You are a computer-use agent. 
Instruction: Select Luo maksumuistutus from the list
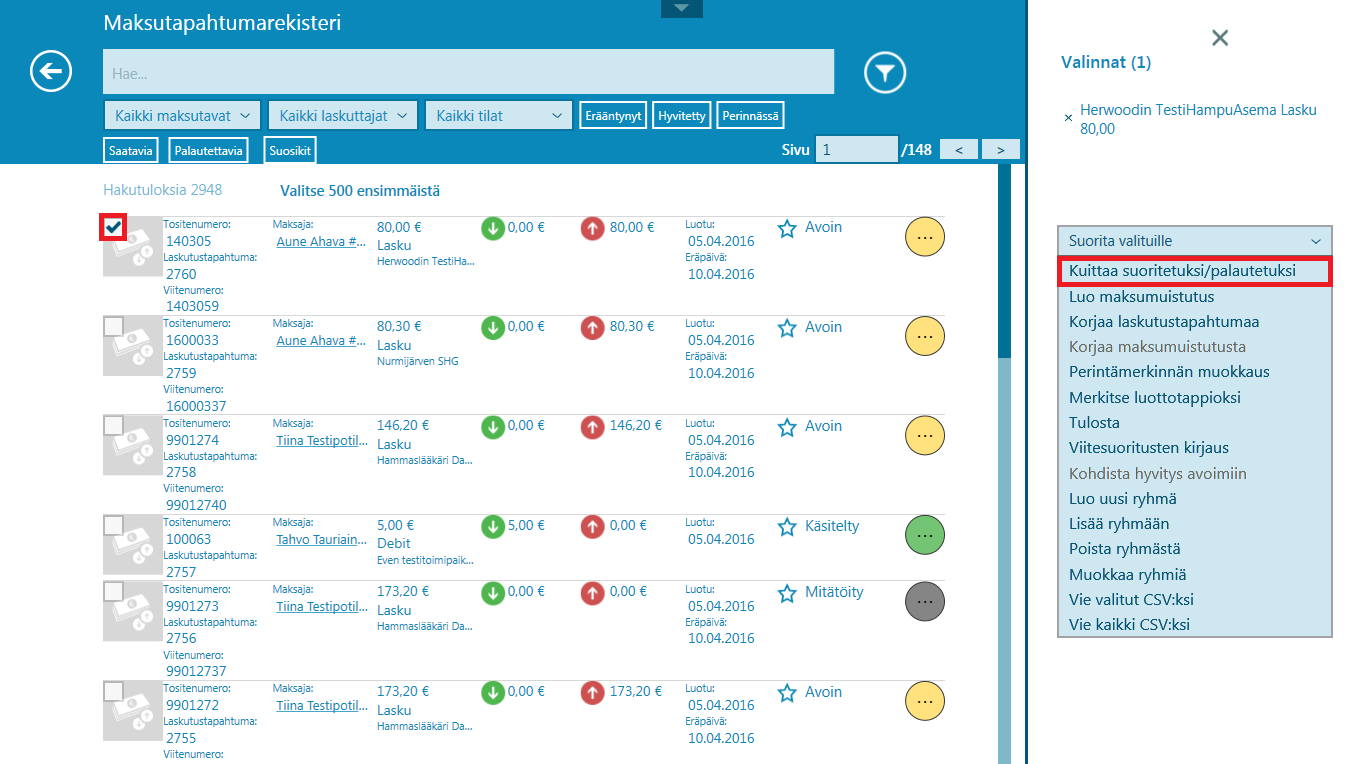tap(1141, 297)
